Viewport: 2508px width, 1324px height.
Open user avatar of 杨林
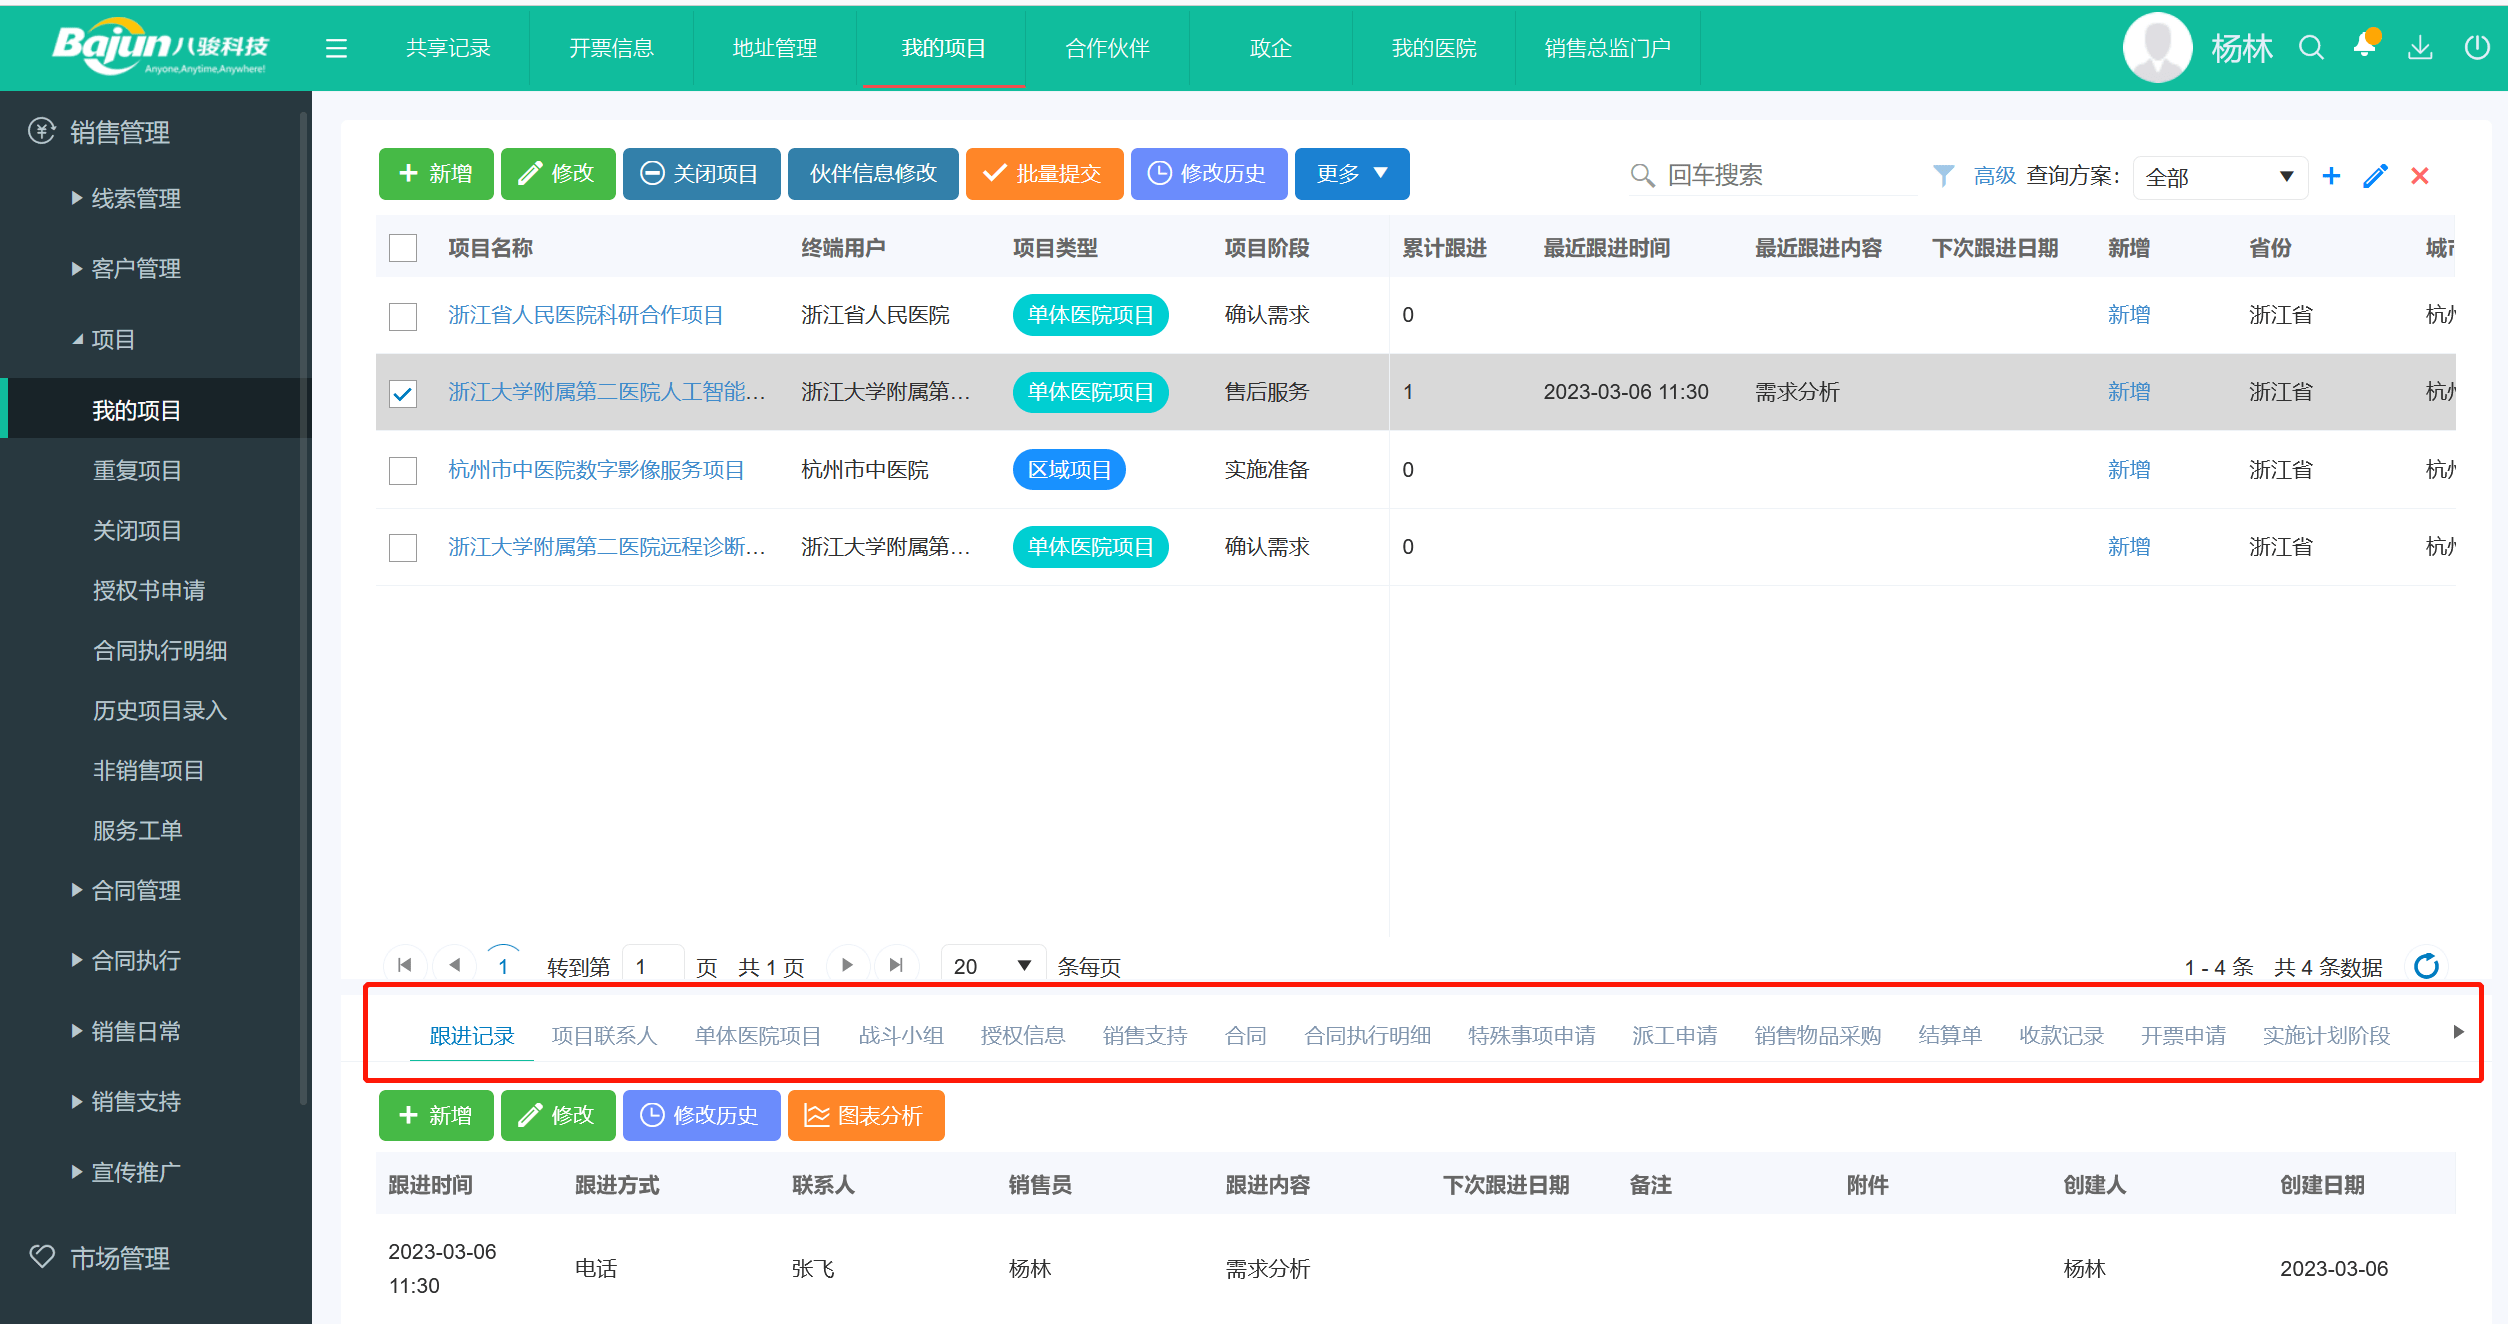2157,47
